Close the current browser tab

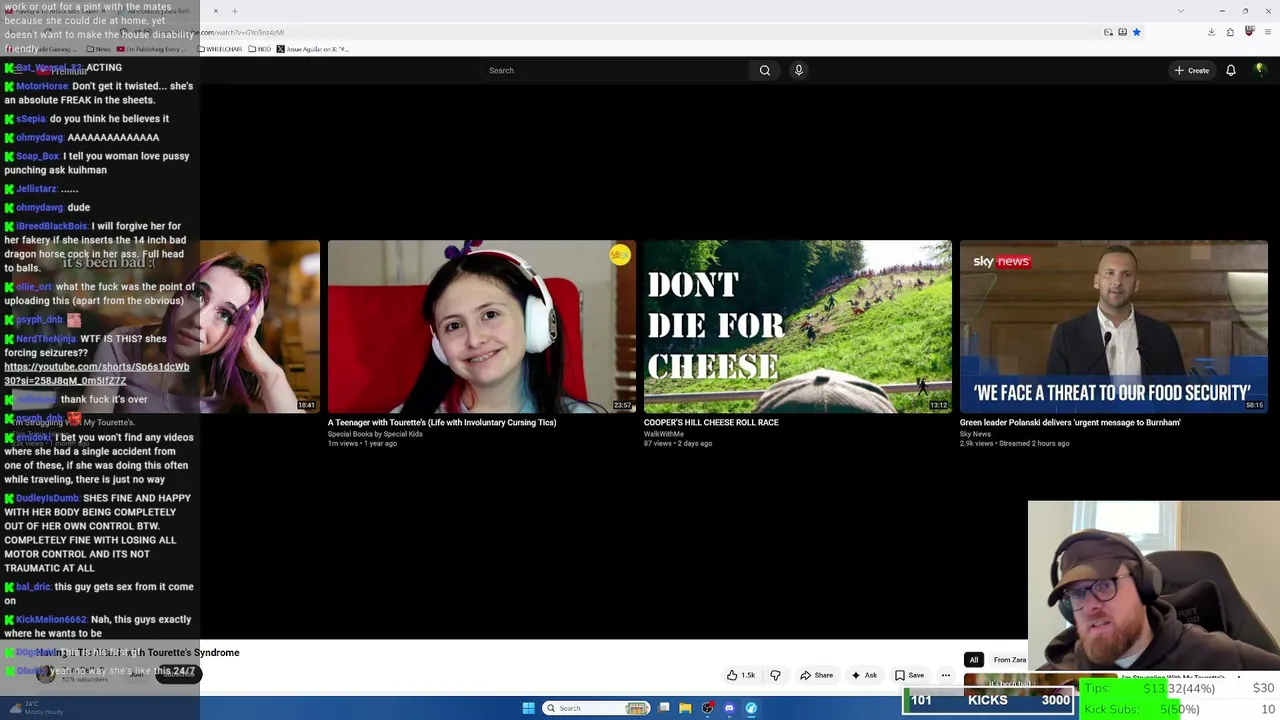pyautogui.click(x=215, y=11)
